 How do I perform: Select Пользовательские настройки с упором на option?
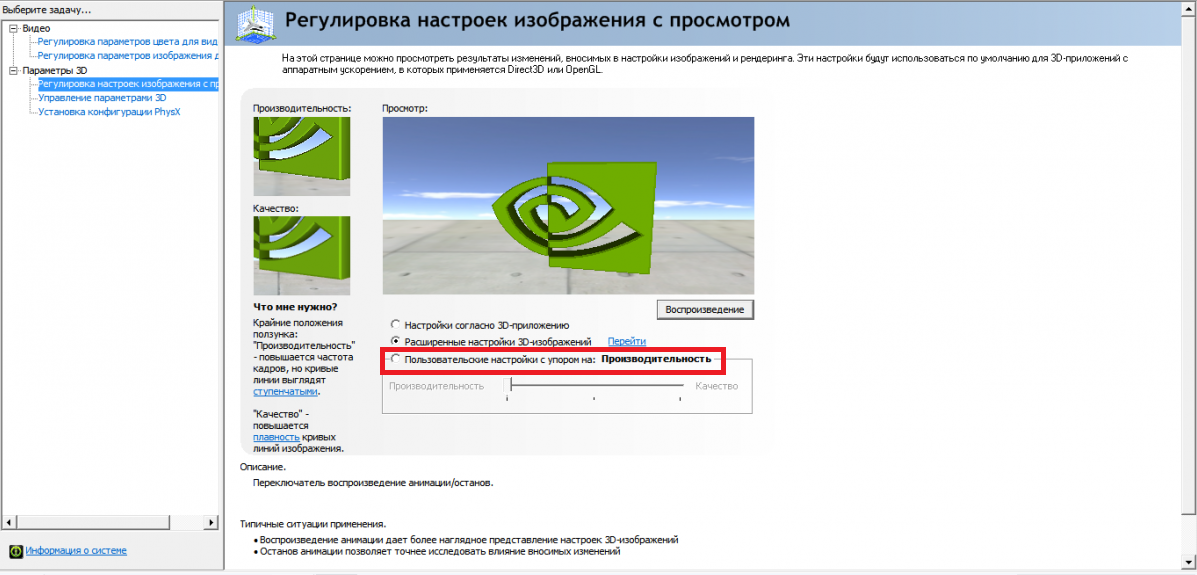tap(395, 359)
